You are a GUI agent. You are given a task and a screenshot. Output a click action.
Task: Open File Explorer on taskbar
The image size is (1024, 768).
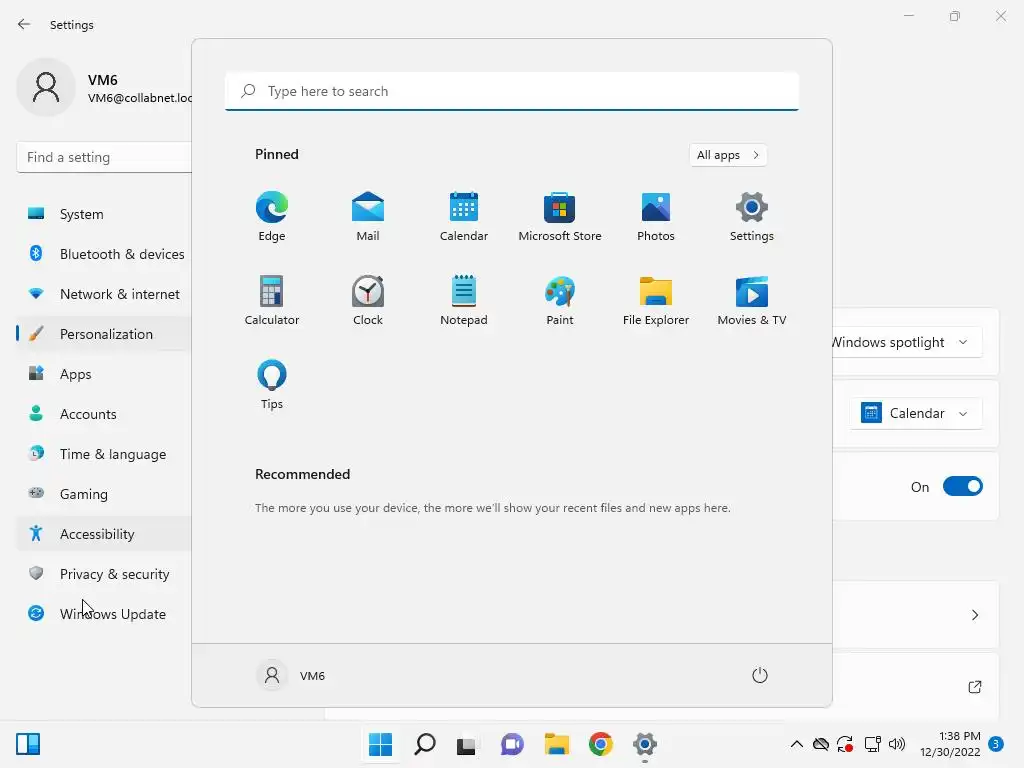coord(557,744)
